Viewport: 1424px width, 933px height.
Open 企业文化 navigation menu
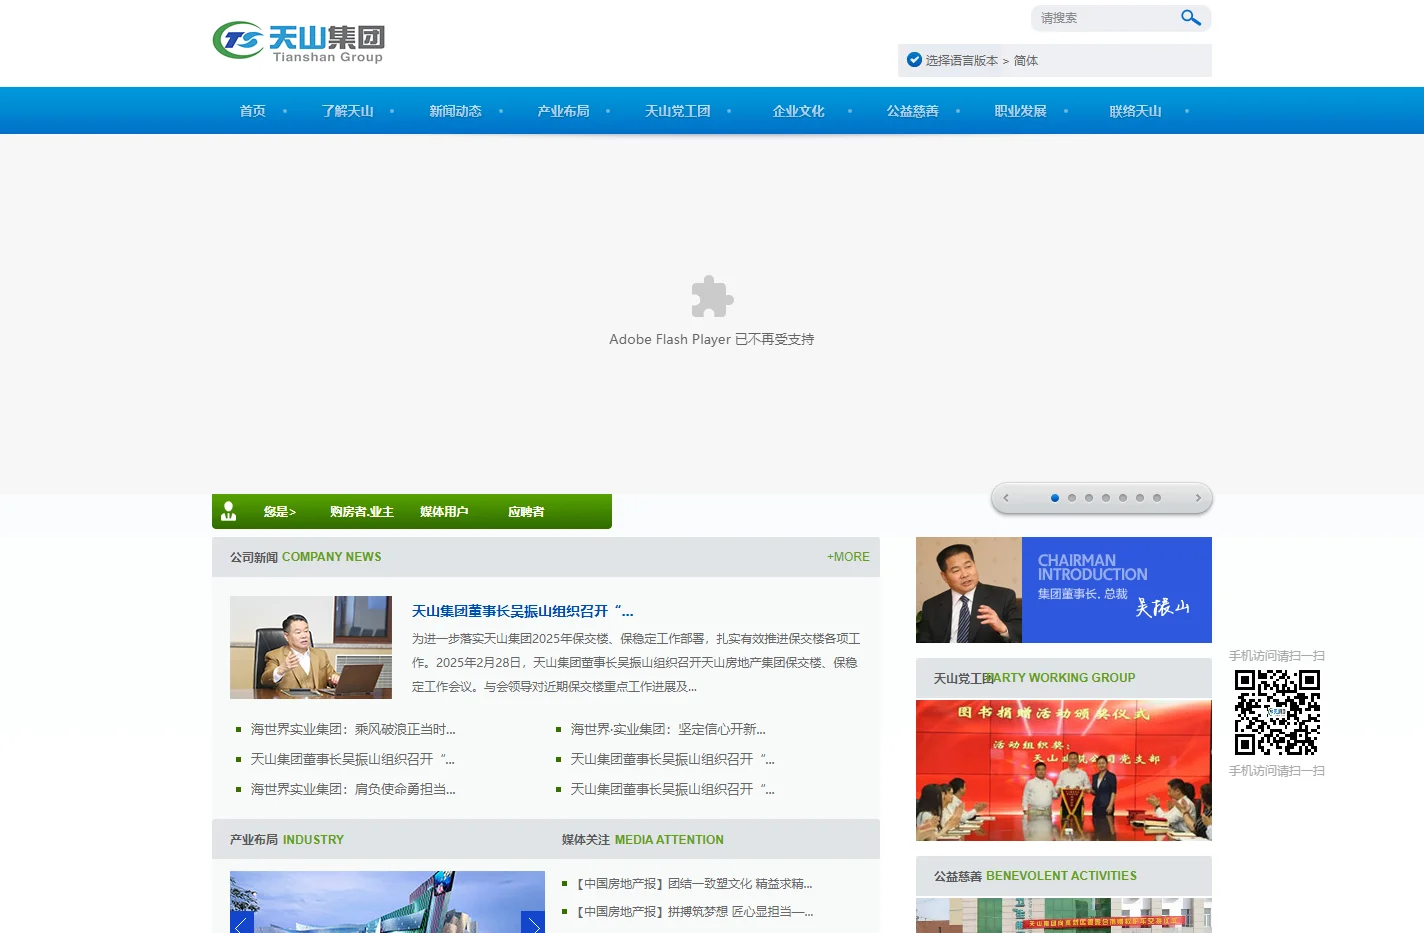[799, 111]
